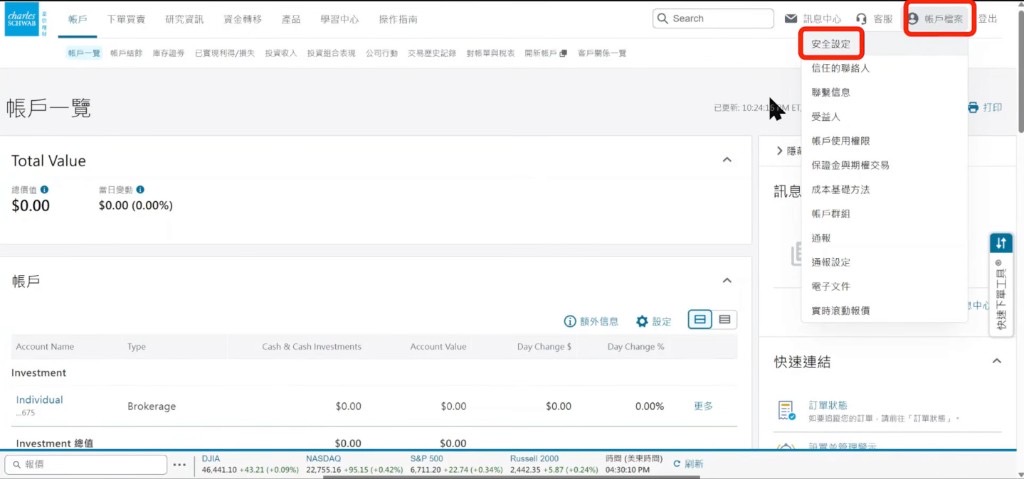Image resolution: width=1024 pixels, height=479 pixels.
Task: Open the 帳戶檔案 profile menu
Action: (x=936, y=19)
